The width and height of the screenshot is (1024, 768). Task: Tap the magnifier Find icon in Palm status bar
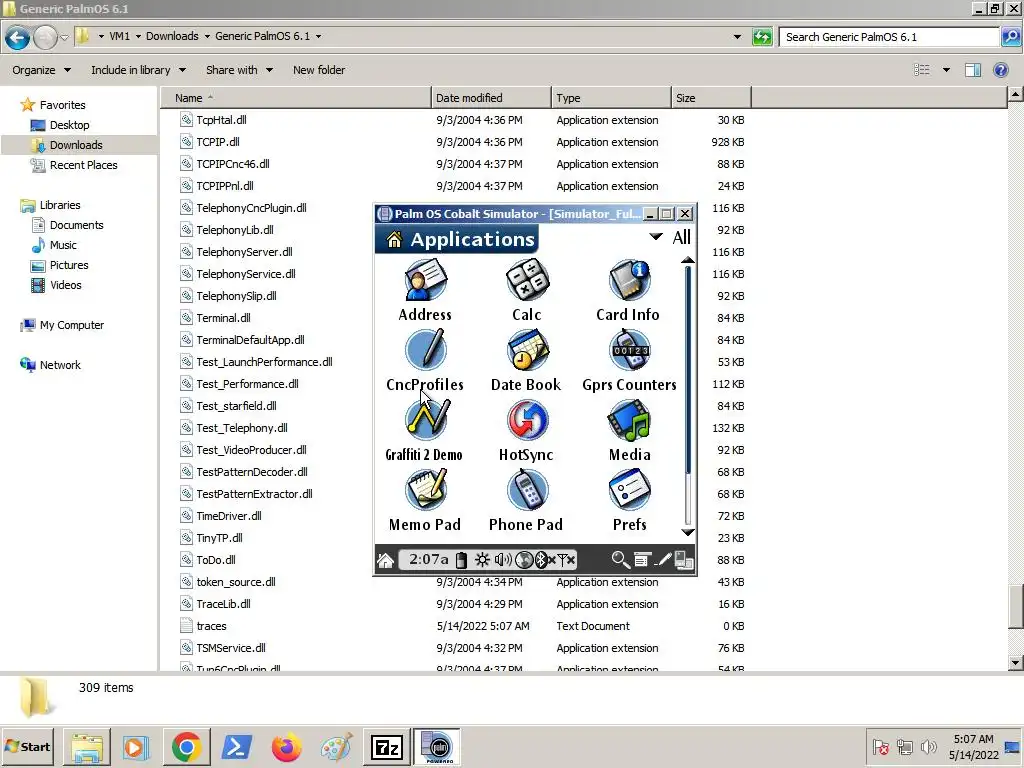(x=620, y=560)
